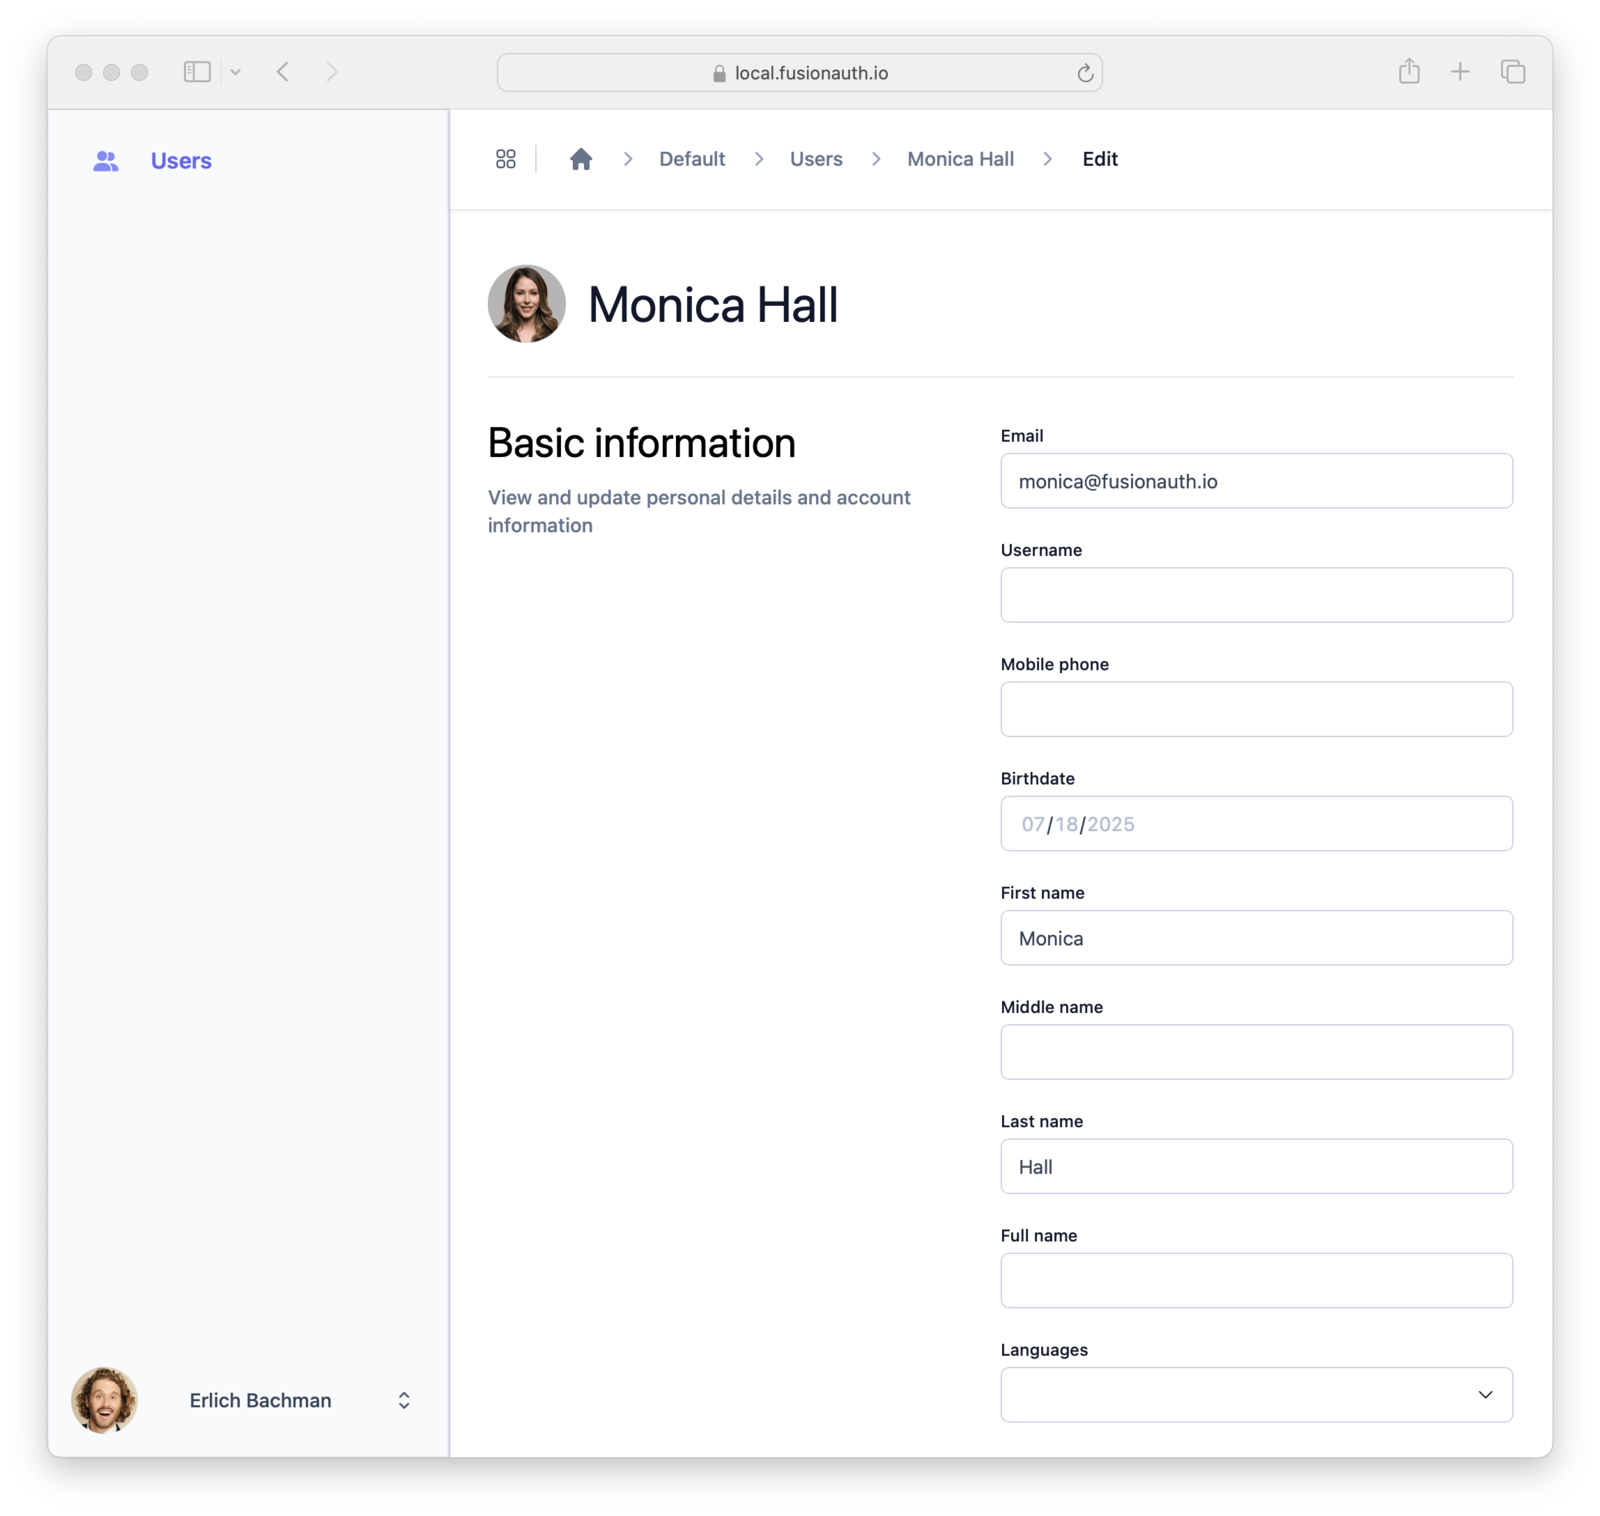Toggle the browser sidebar icon

point(196,71)
